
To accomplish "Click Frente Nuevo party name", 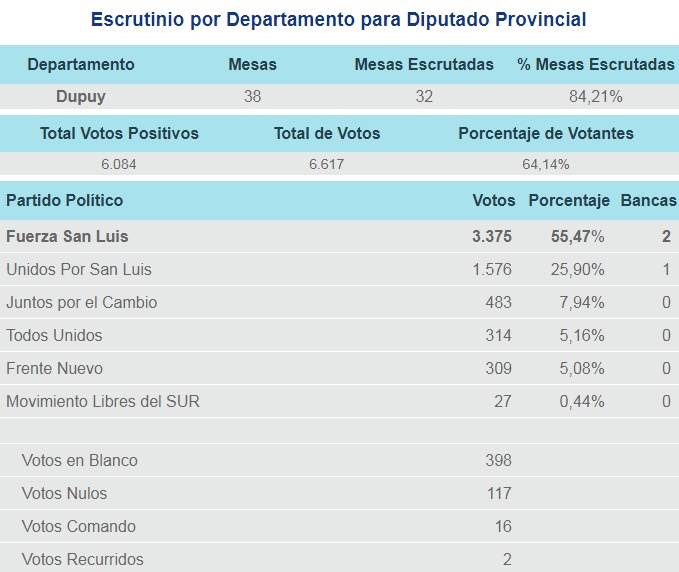I will click(x=55, y=368).
